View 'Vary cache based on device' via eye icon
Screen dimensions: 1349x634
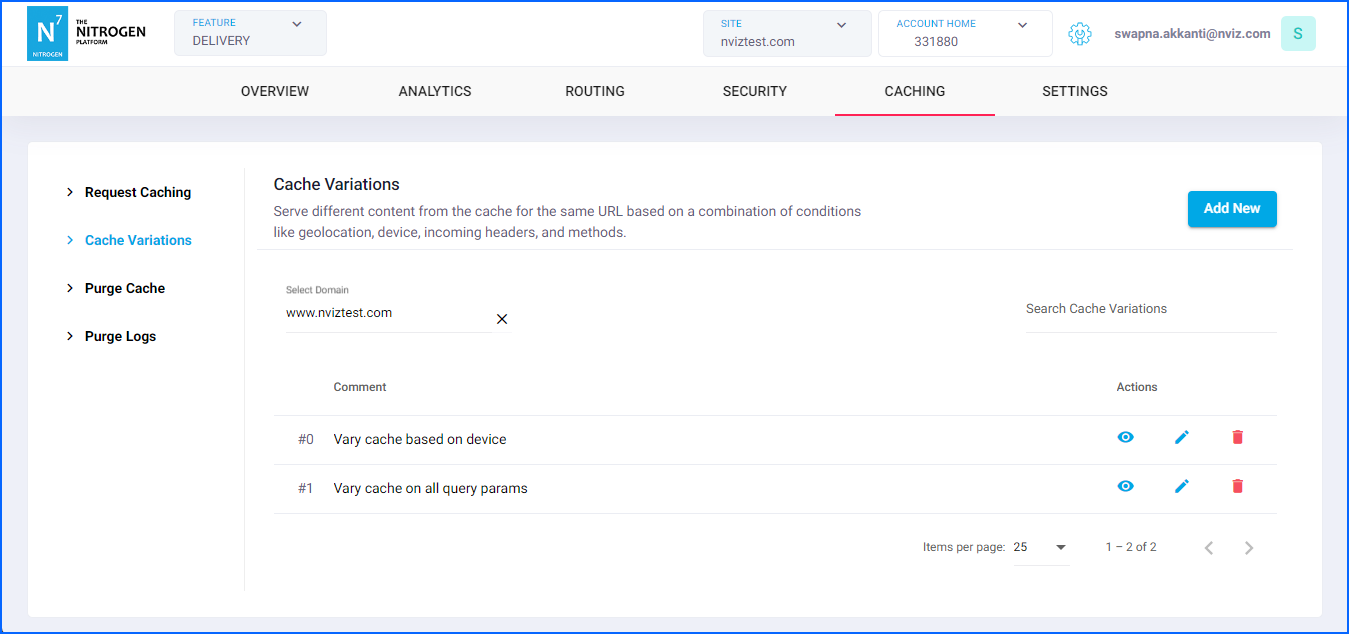(1125, 438)
